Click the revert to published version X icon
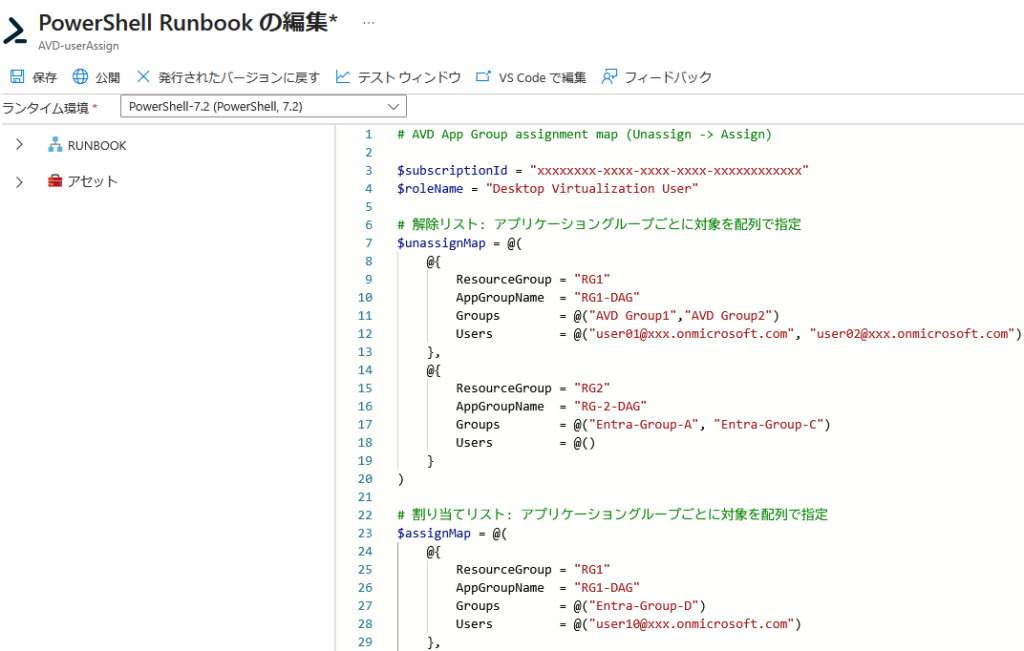Viewport: 1024px width, 651px height. pos(143,77)
